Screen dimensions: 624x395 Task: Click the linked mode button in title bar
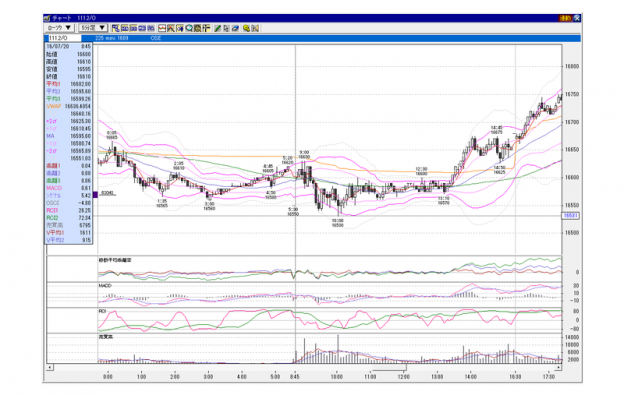[565, 18]
